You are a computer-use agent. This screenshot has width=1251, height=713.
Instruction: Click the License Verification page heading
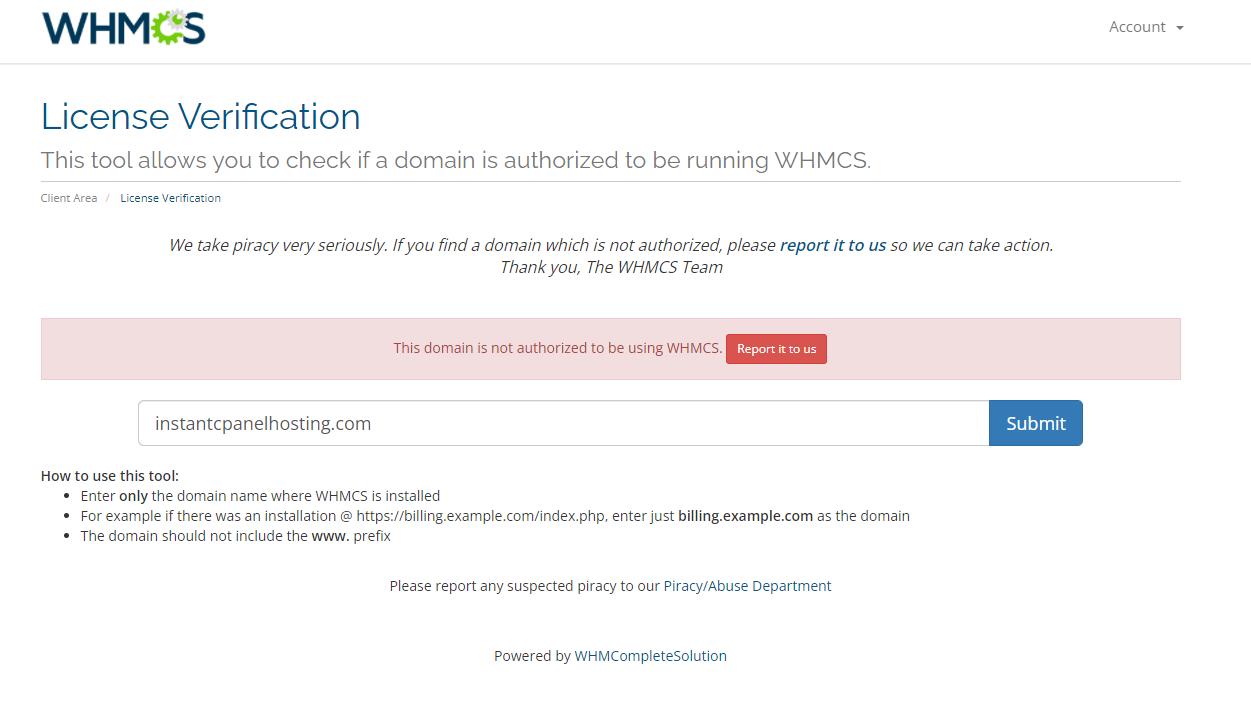point(200,117)
